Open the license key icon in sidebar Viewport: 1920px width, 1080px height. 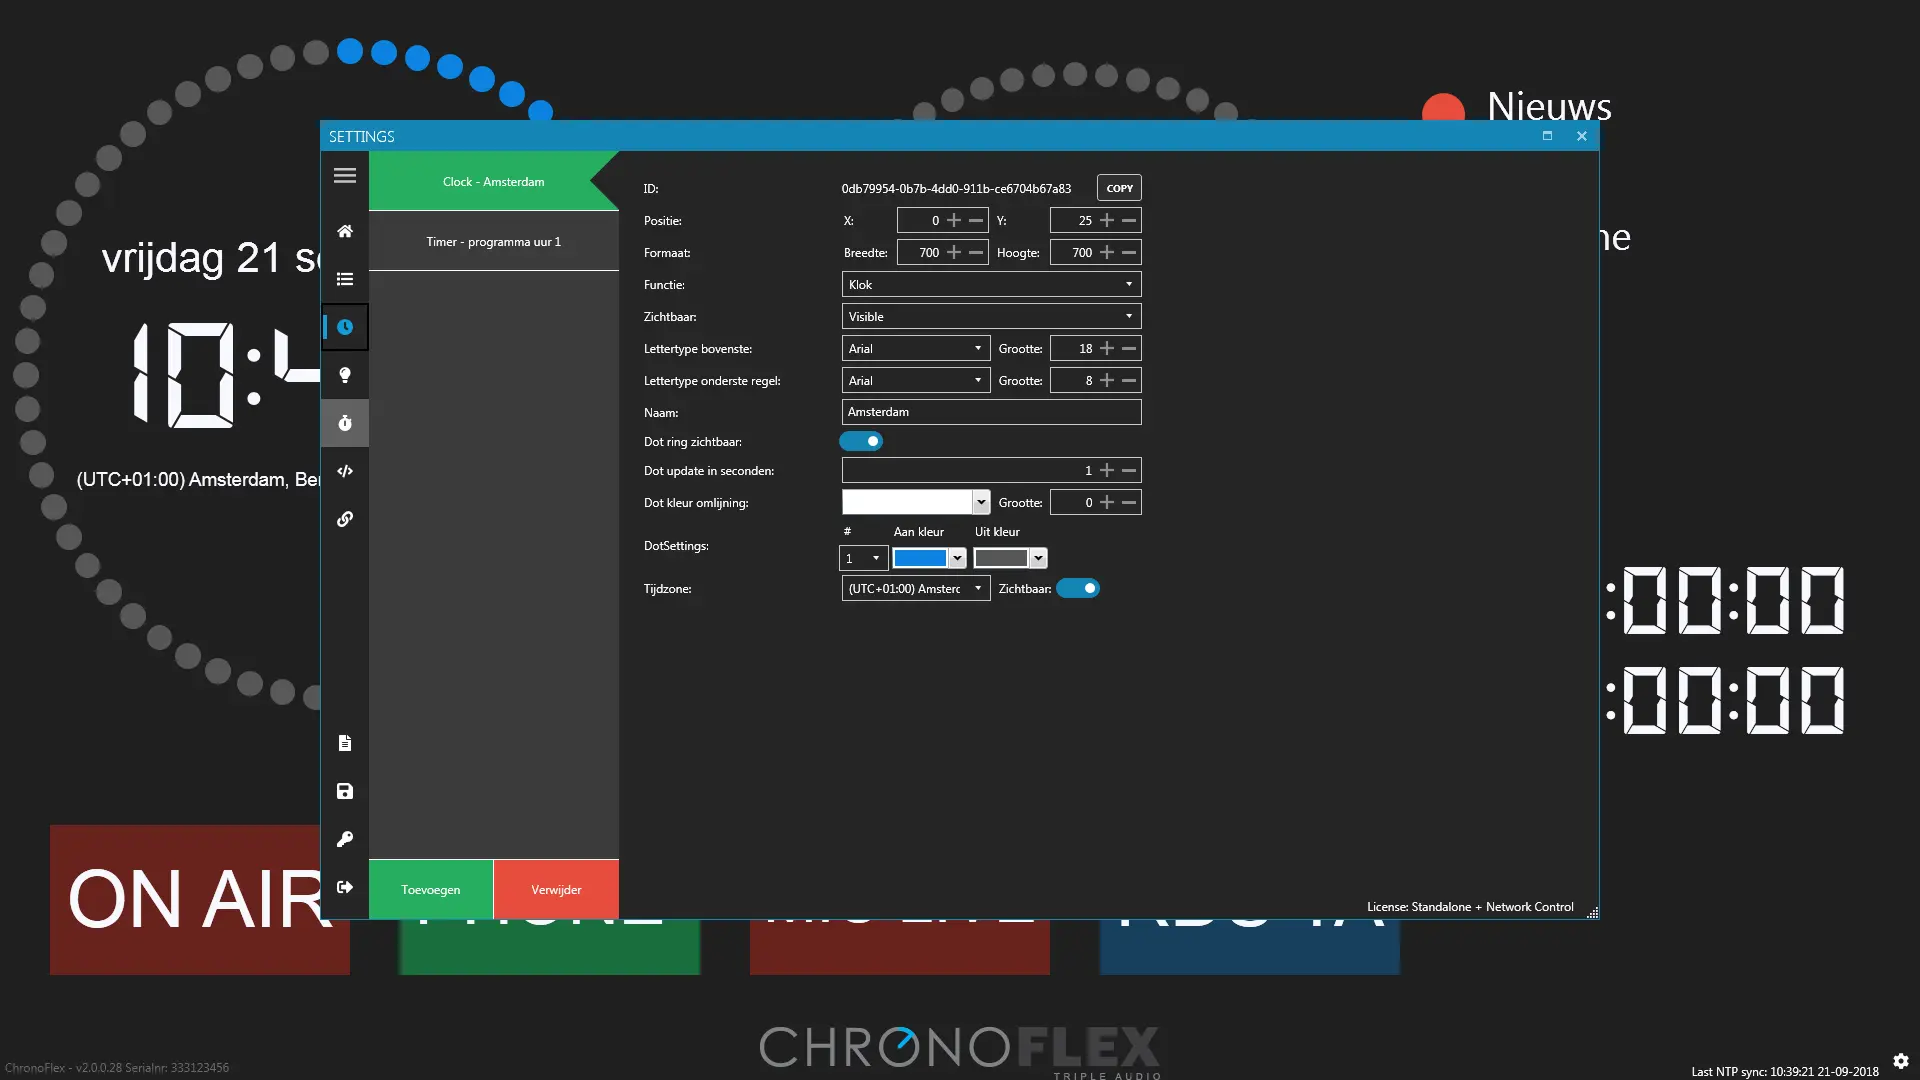(x=345, y=839)
